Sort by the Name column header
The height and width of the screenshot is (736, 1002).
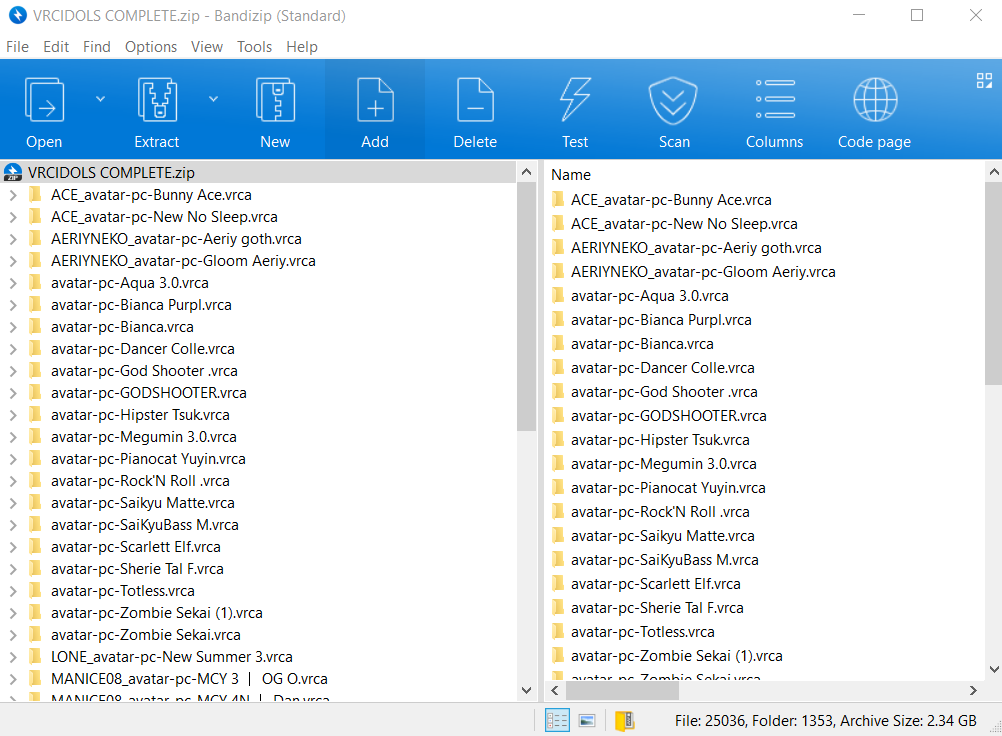[571, 174]
